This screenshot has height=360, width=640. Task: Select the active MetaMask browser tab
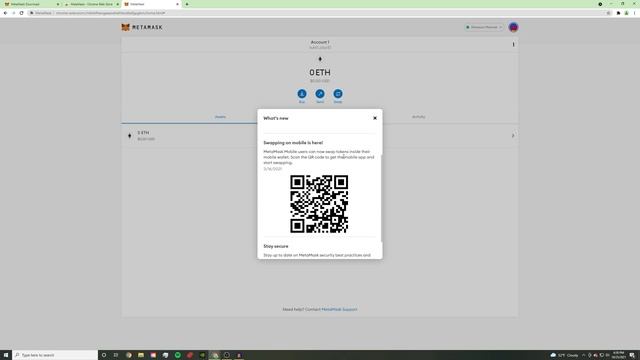coord(151,4)
